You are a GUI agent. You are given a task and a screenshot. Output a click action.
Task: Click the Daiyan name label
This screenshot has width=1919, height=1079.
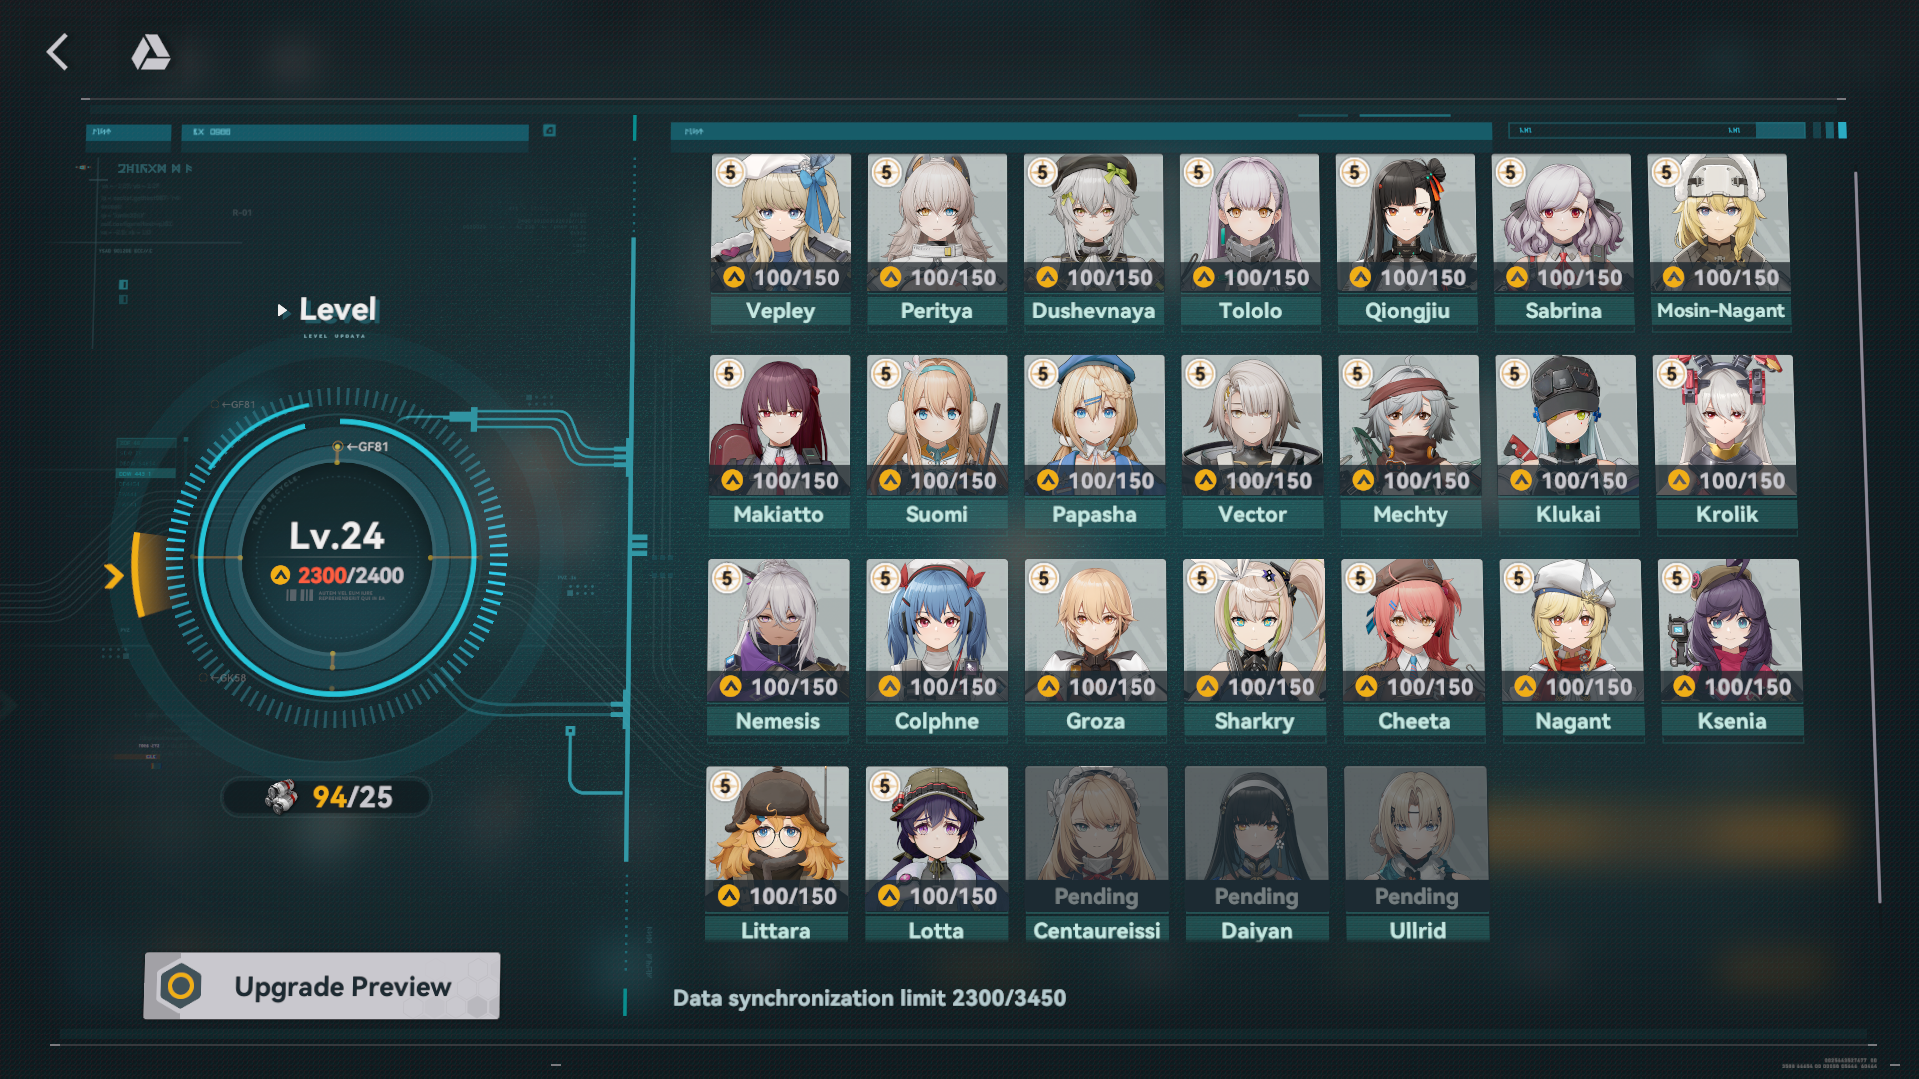1257,931
